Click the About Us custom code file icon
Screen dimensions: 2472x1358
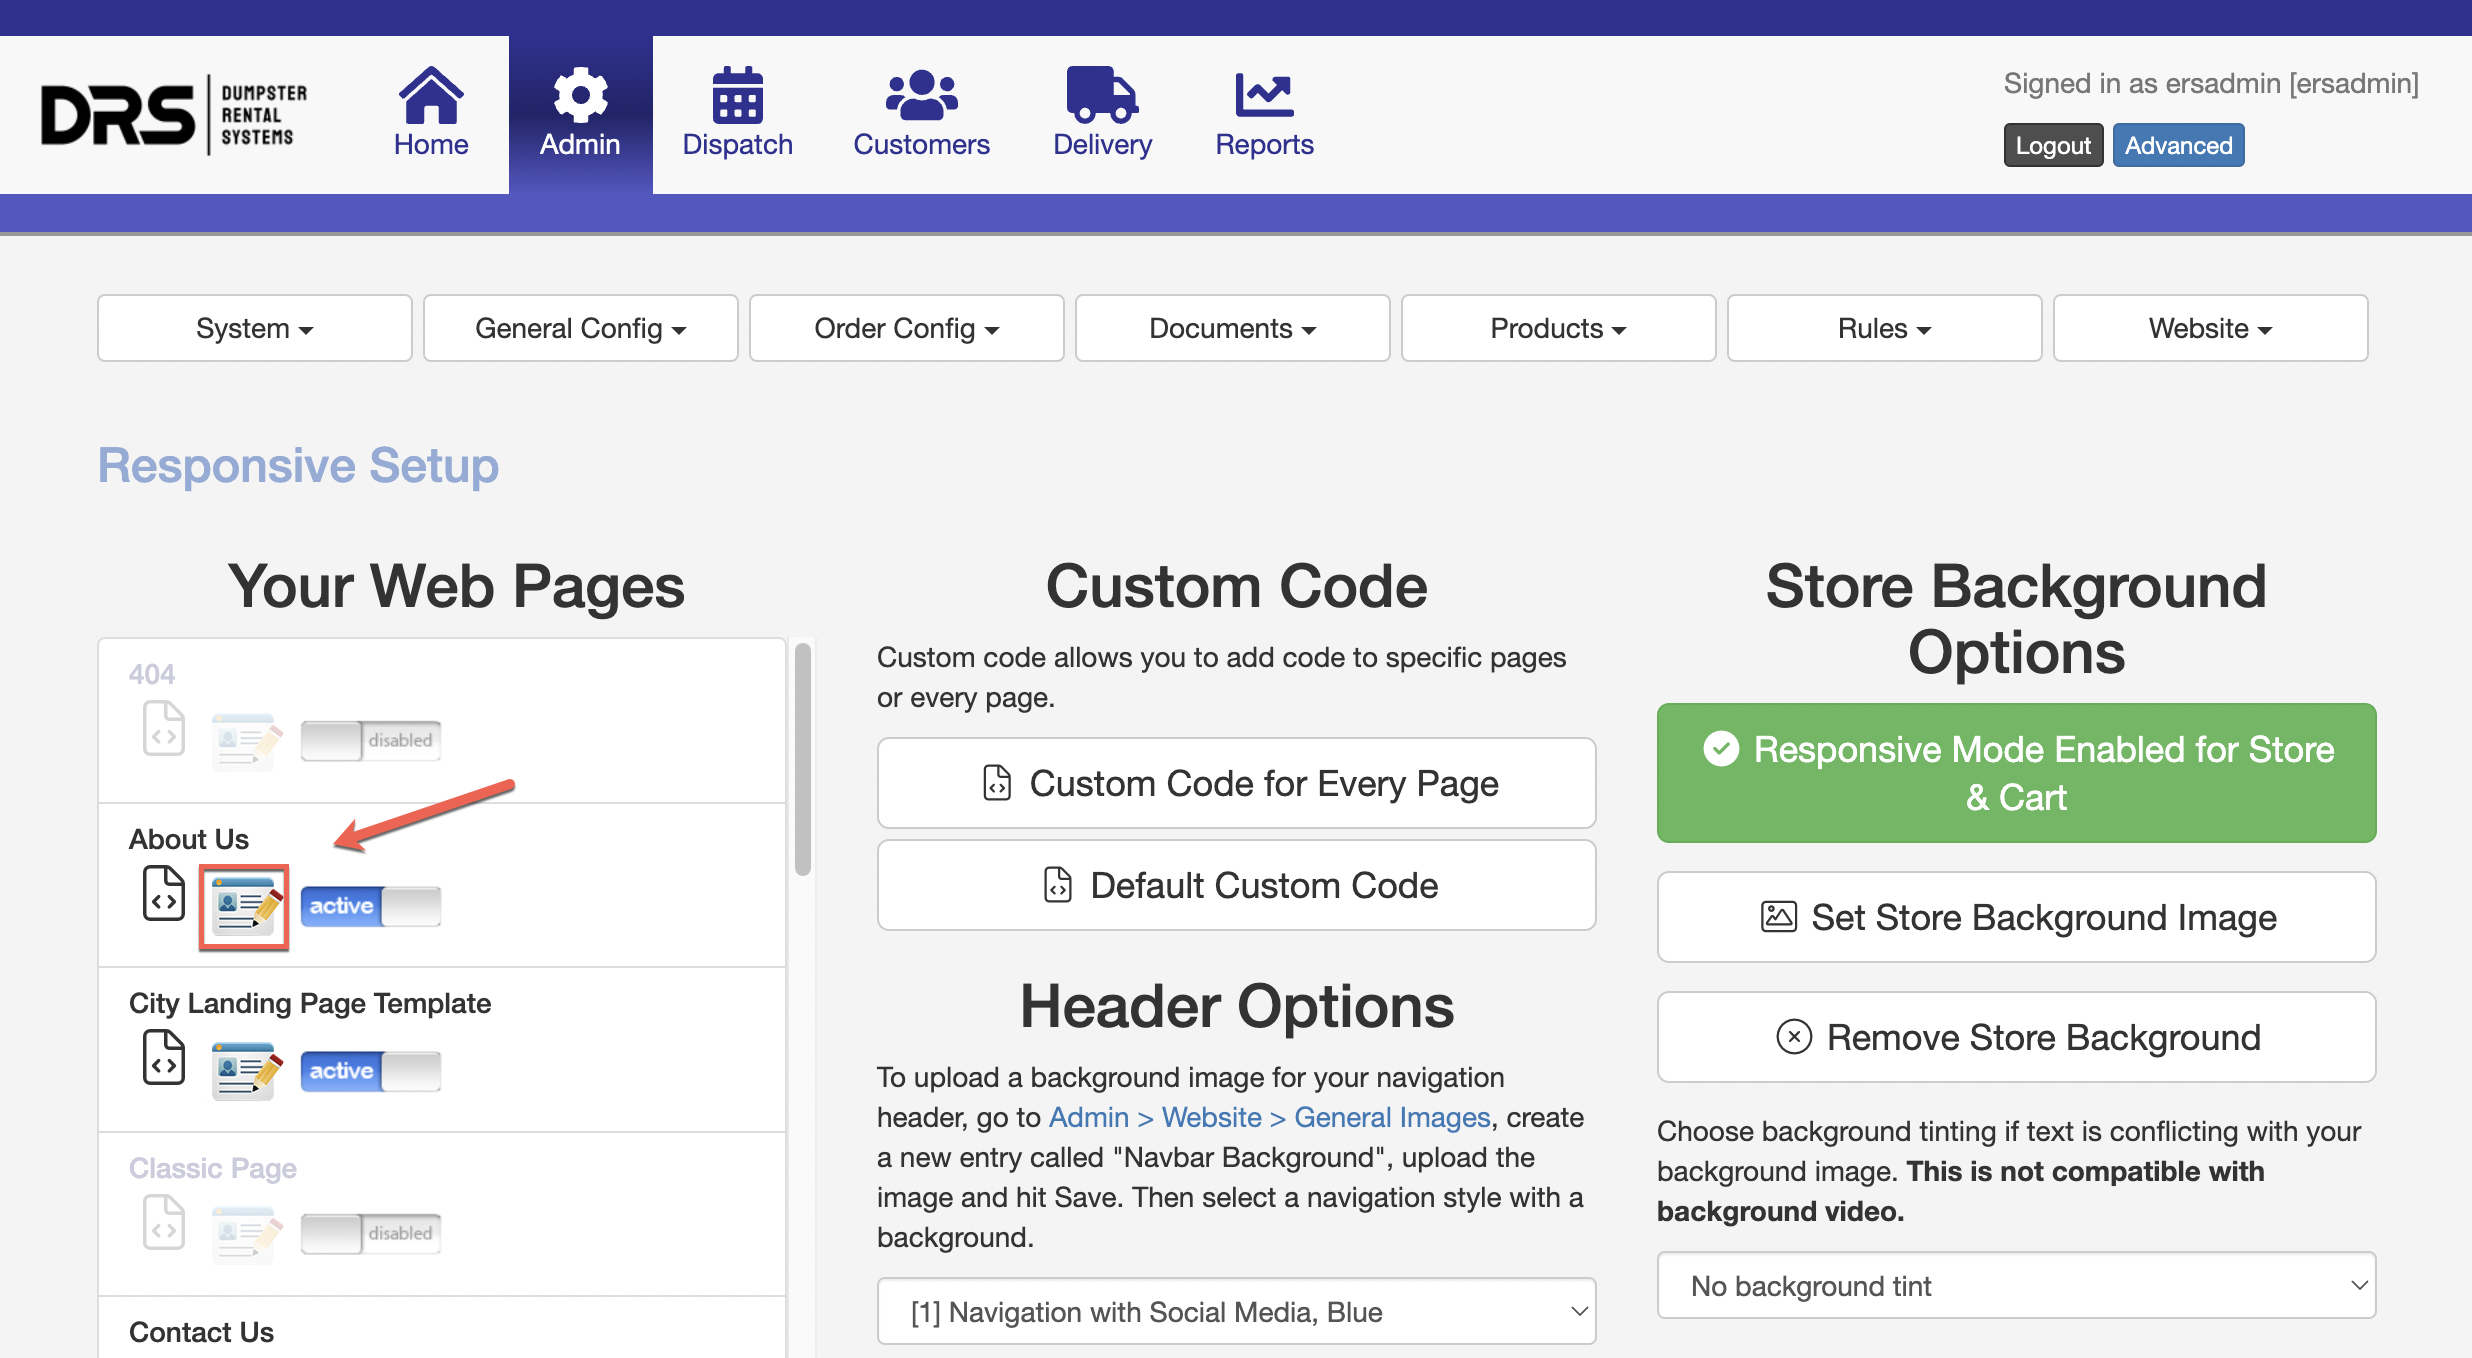(x=164, y=893)
